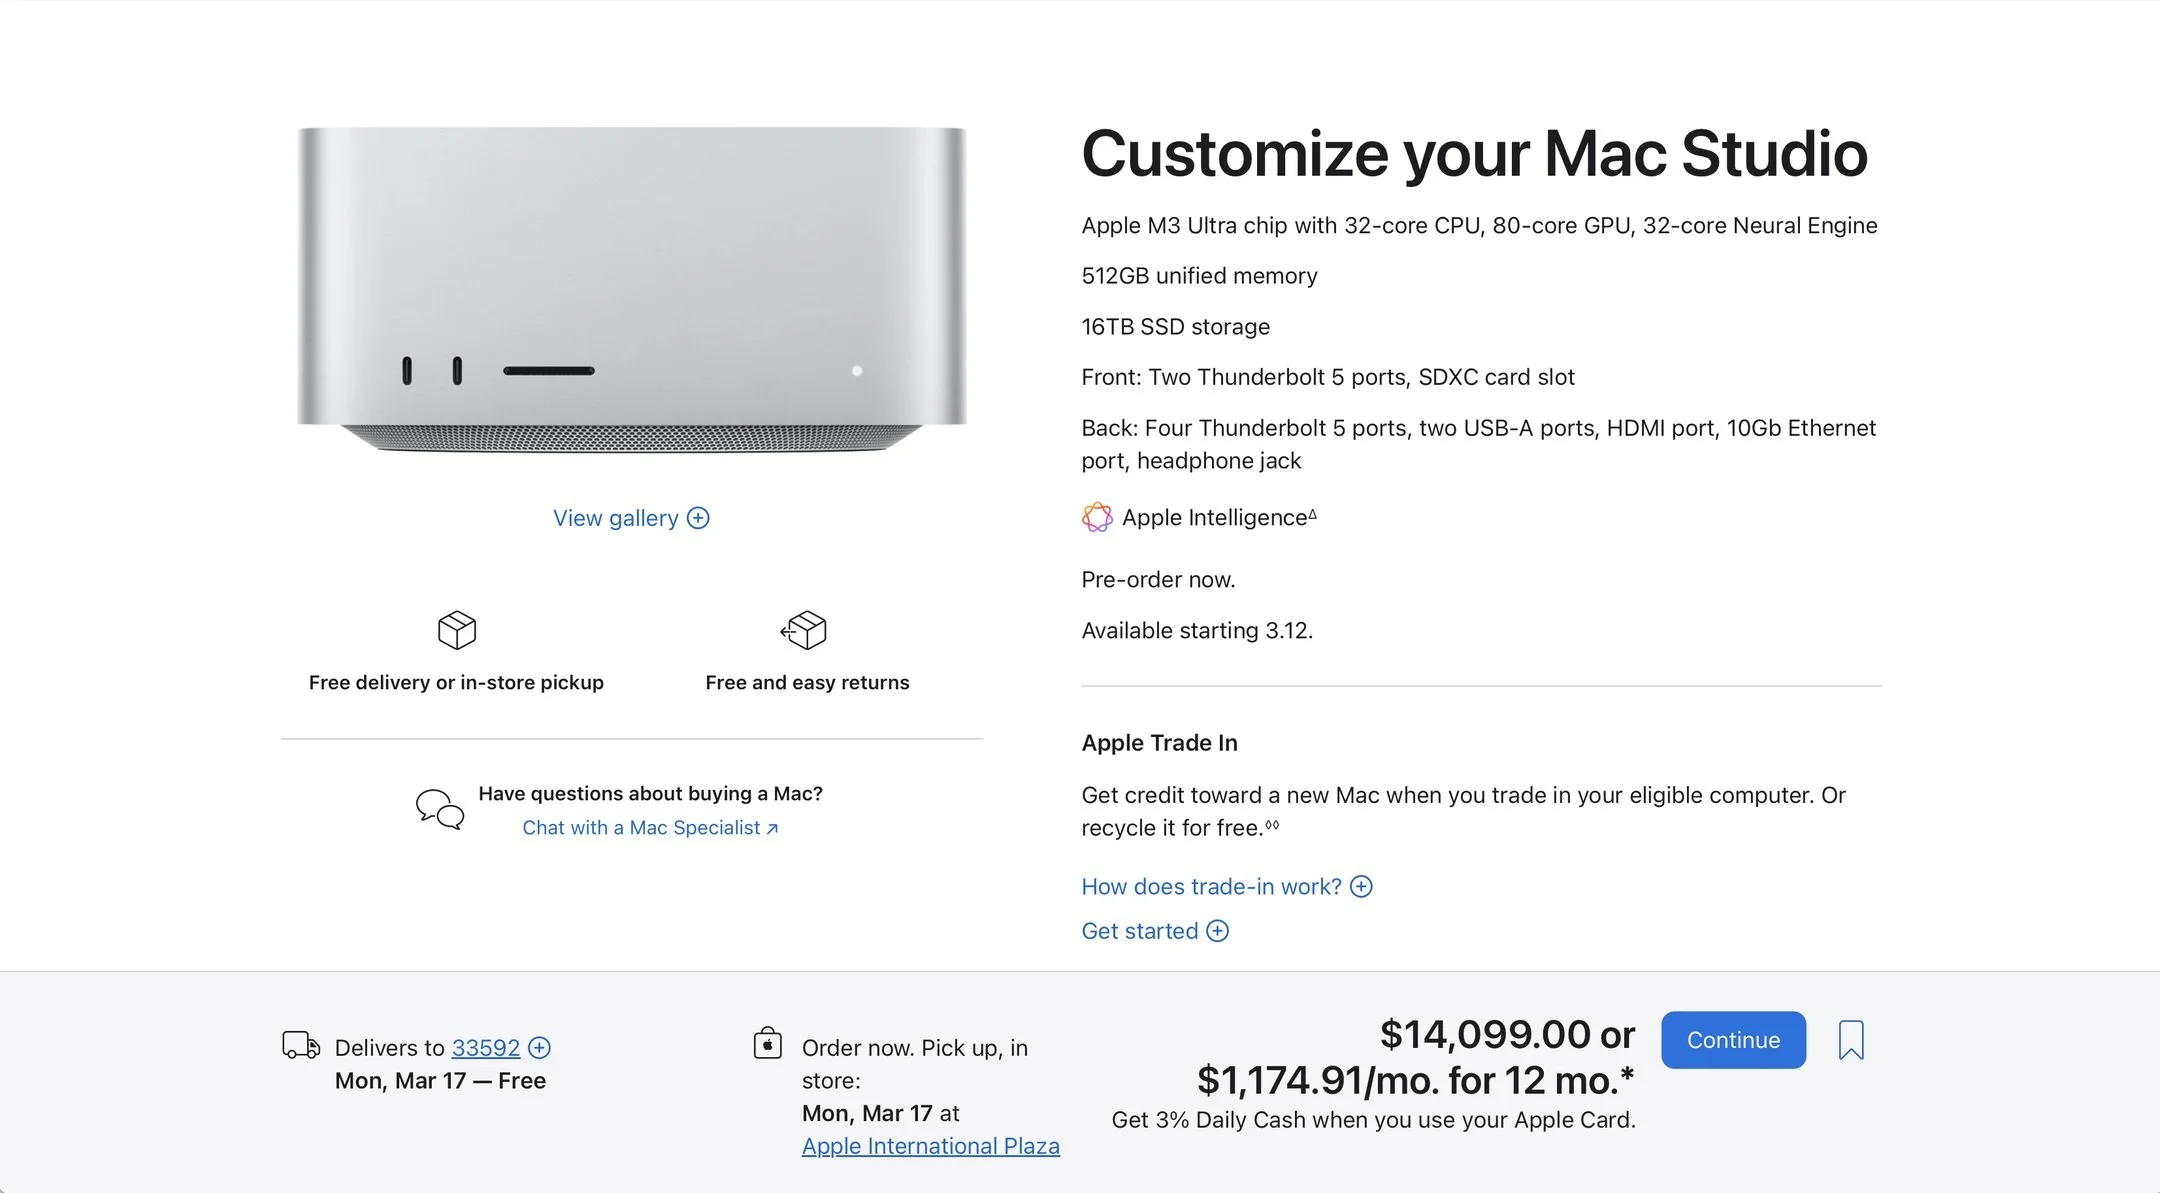Expand the plus beside How does trade-in work
Image resolution: width=2160 pixels, height=1193 pixels.
pyautogui.click(x=1361, y=886)
